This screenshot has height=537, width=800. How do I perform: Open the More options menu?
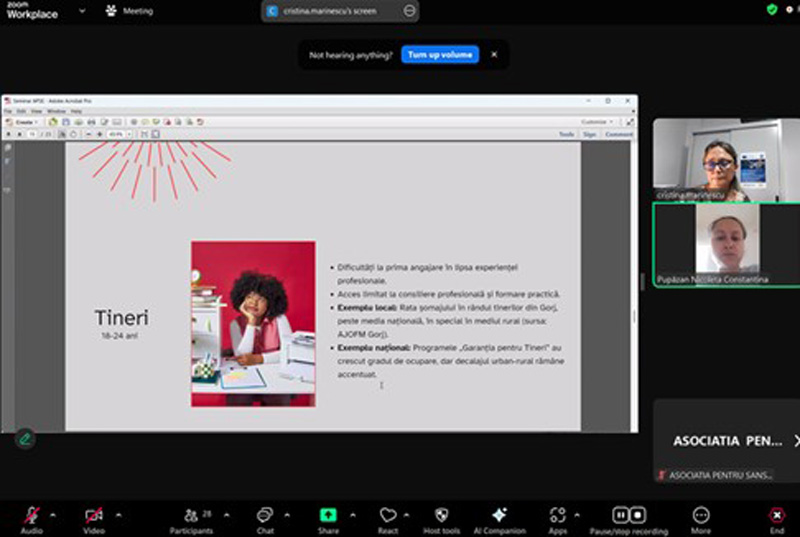(700, 514)
